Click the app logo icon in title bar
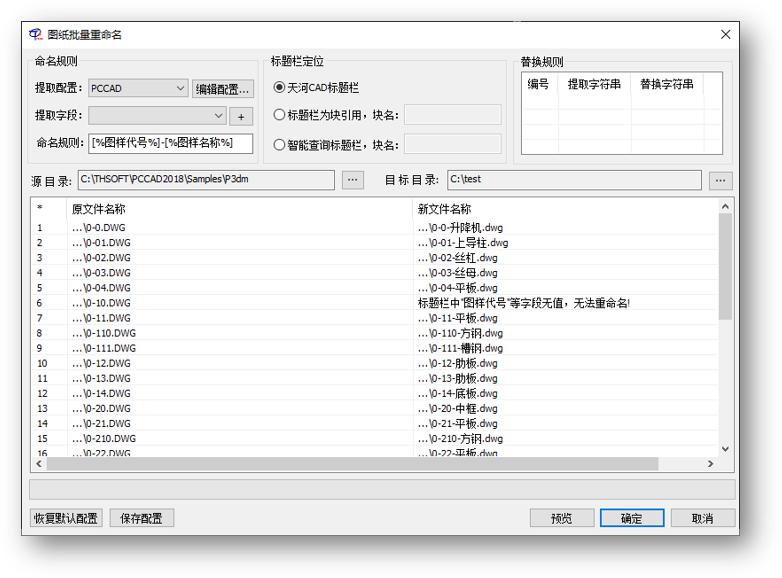 click(x=35, y=34)
